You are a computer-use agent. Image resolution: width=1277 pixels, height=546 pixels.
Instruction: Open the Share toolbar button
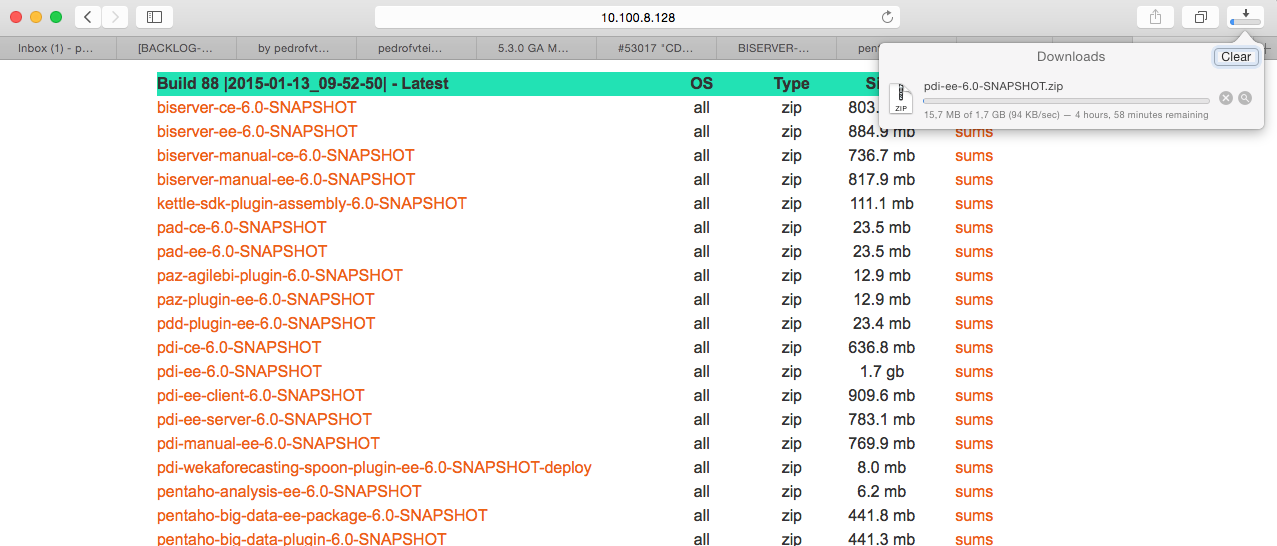pyautogui.click(x=1155, y=17)
